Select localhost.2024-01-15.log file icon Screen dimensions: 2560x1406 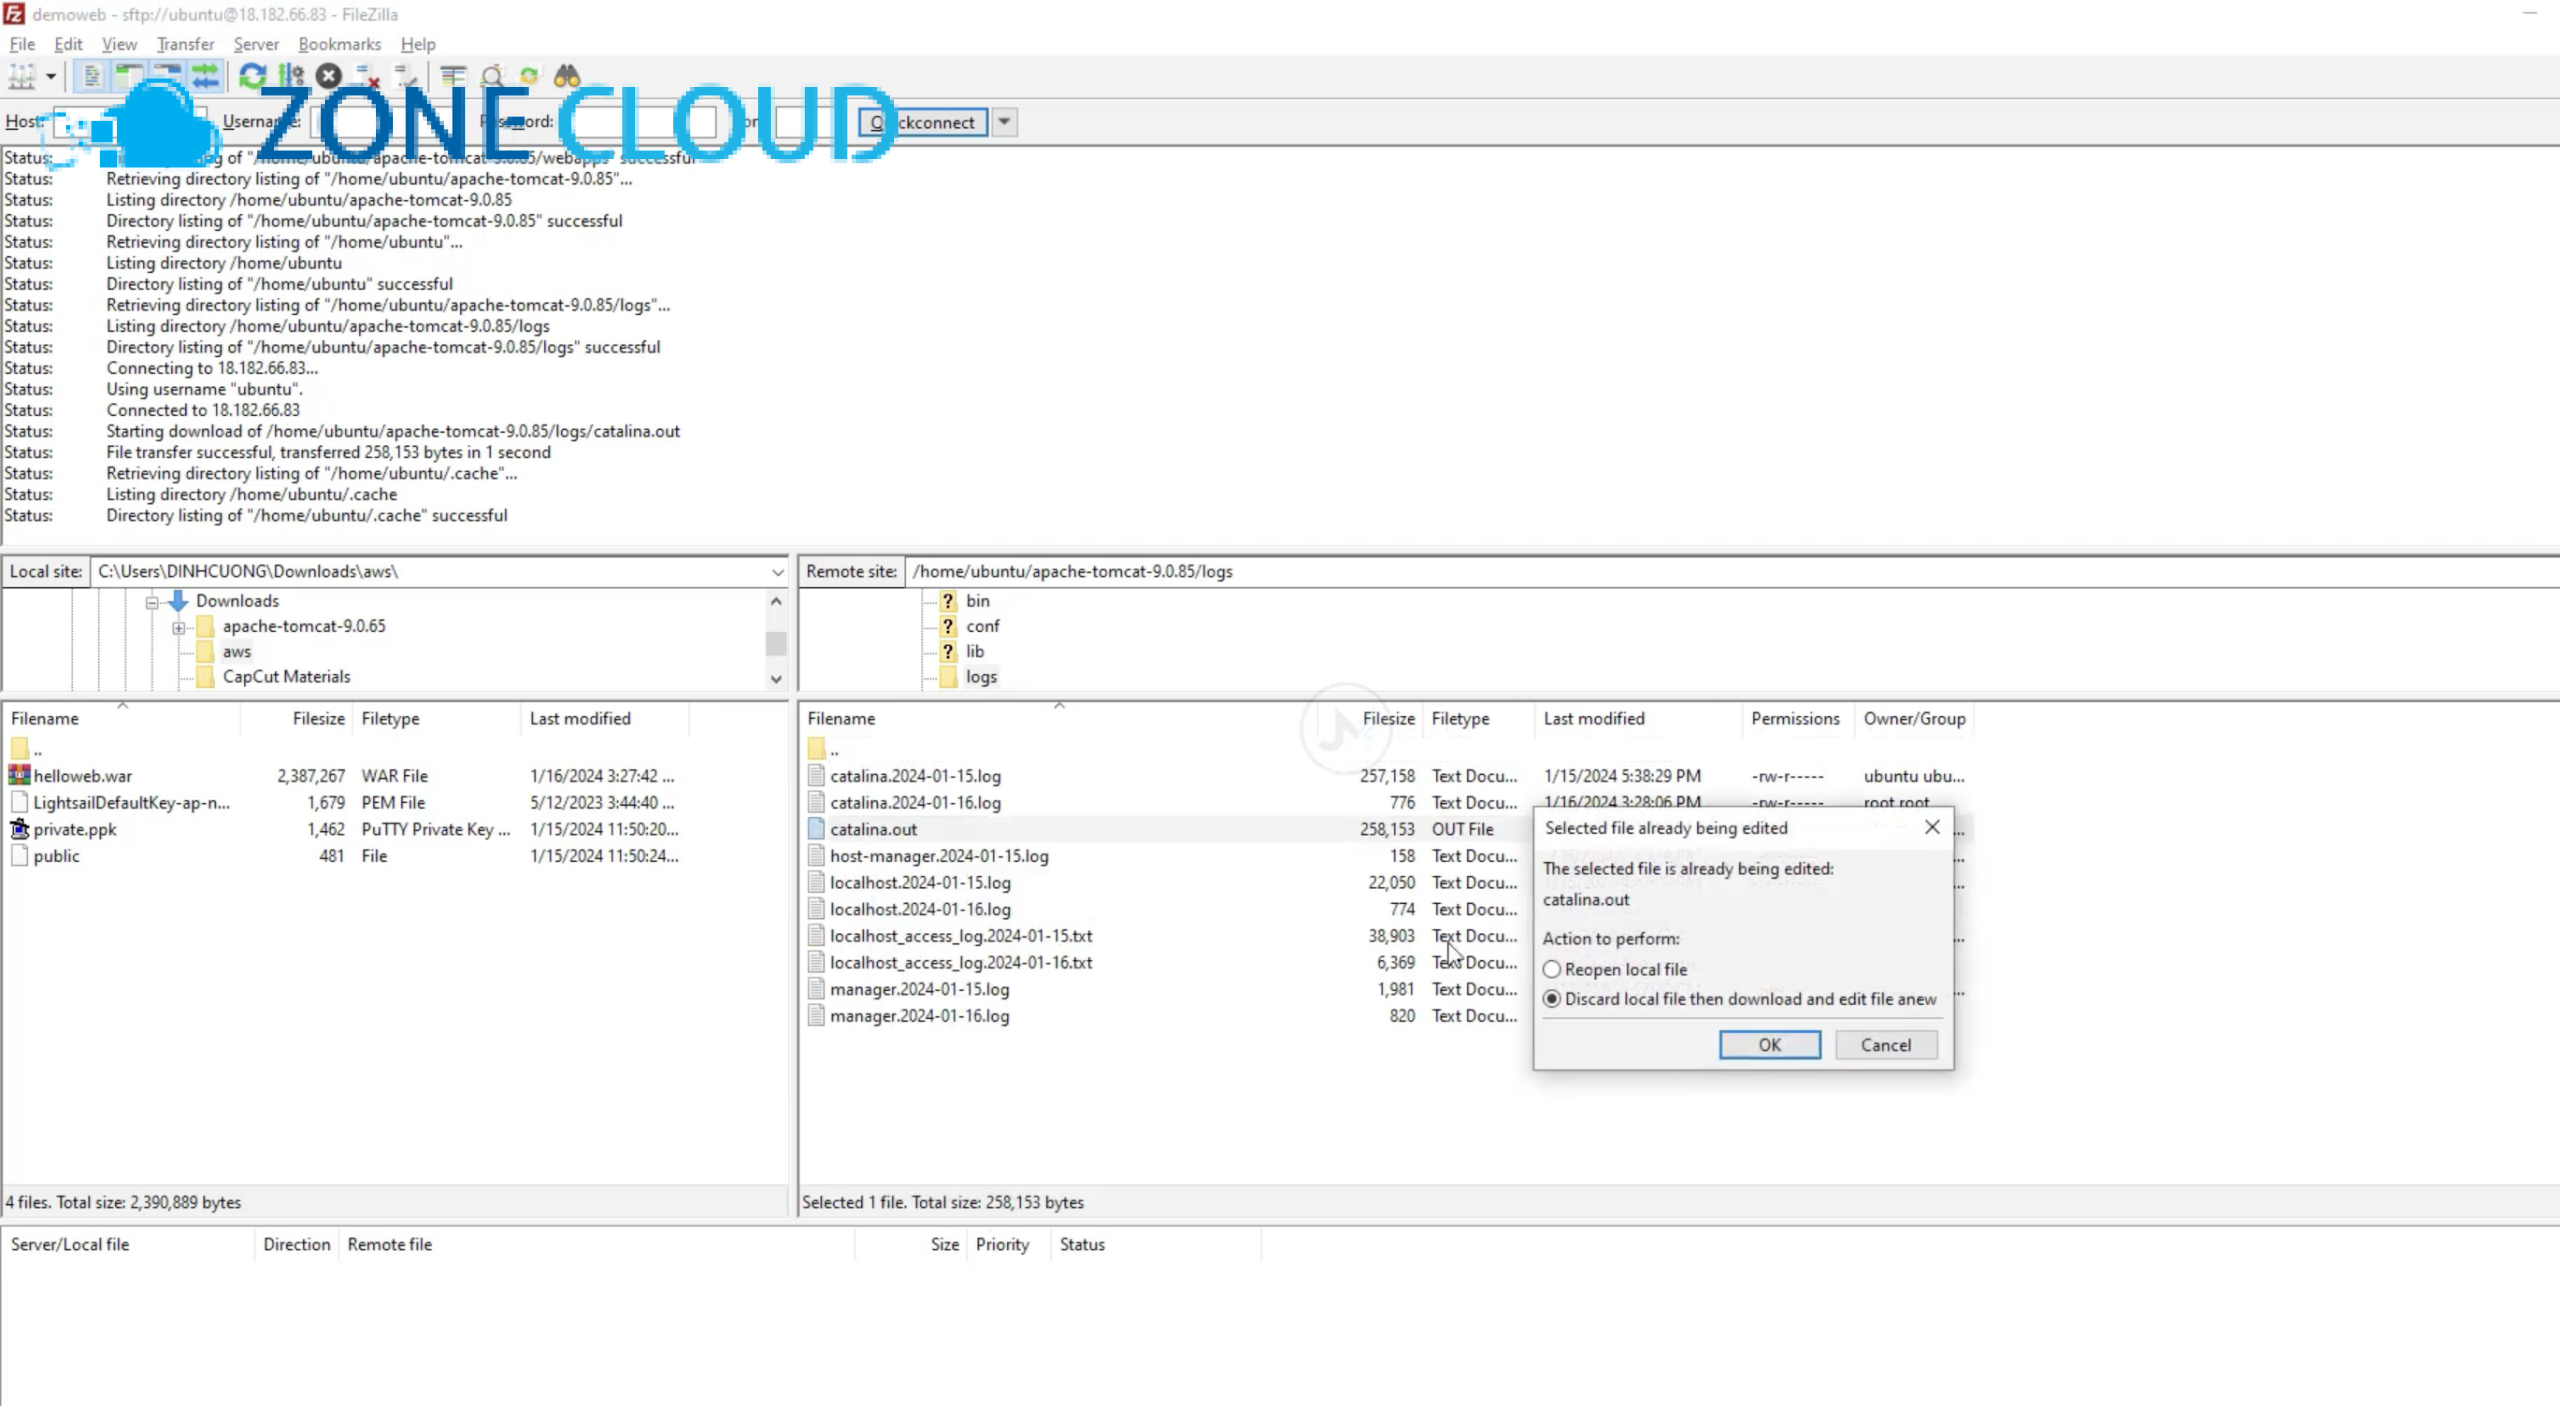tap(816, 883)
